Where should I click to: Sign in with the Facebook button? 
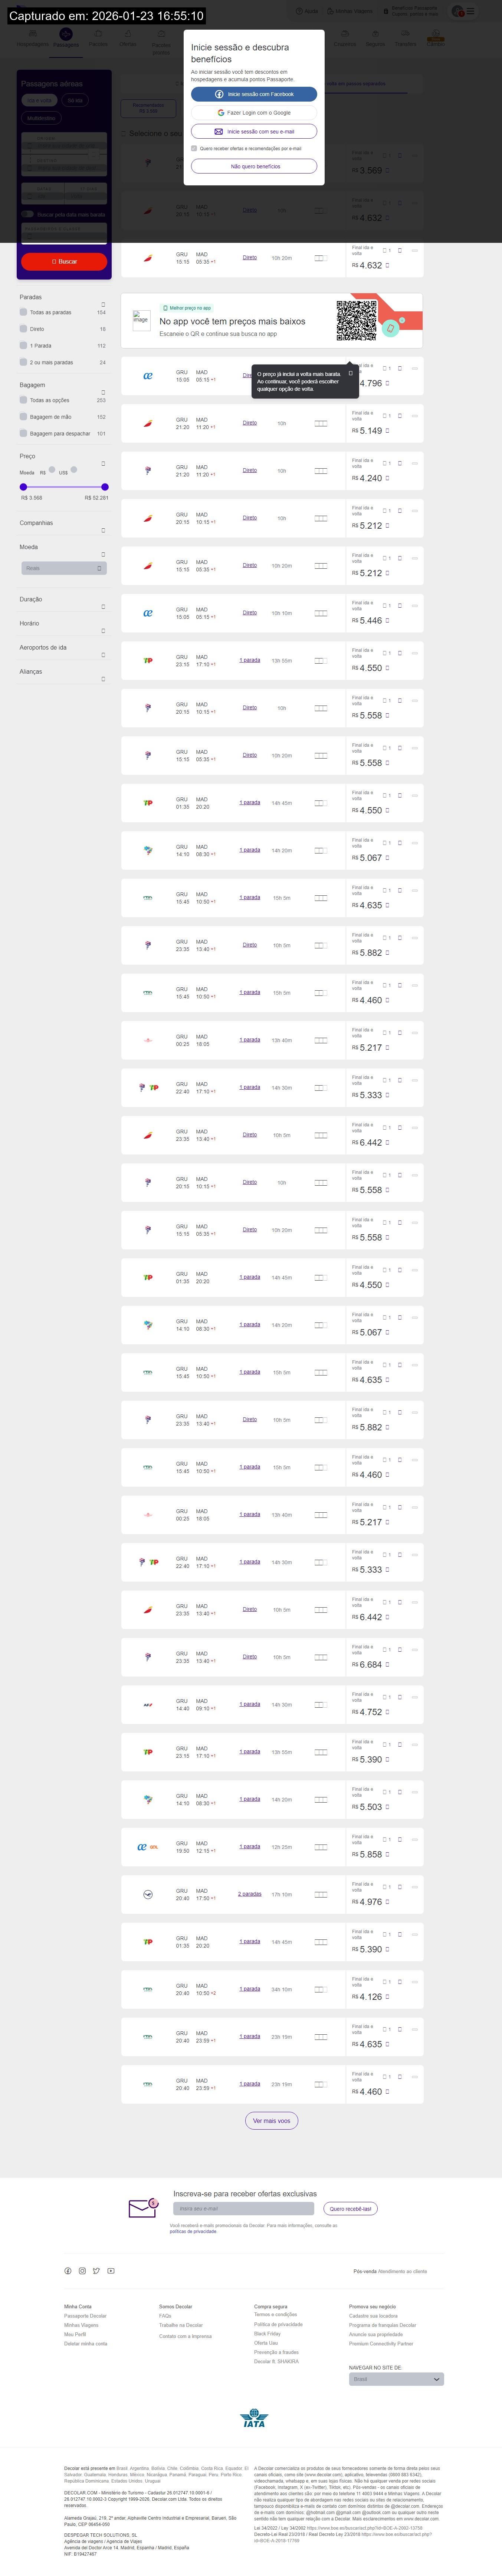pos(254,94)
